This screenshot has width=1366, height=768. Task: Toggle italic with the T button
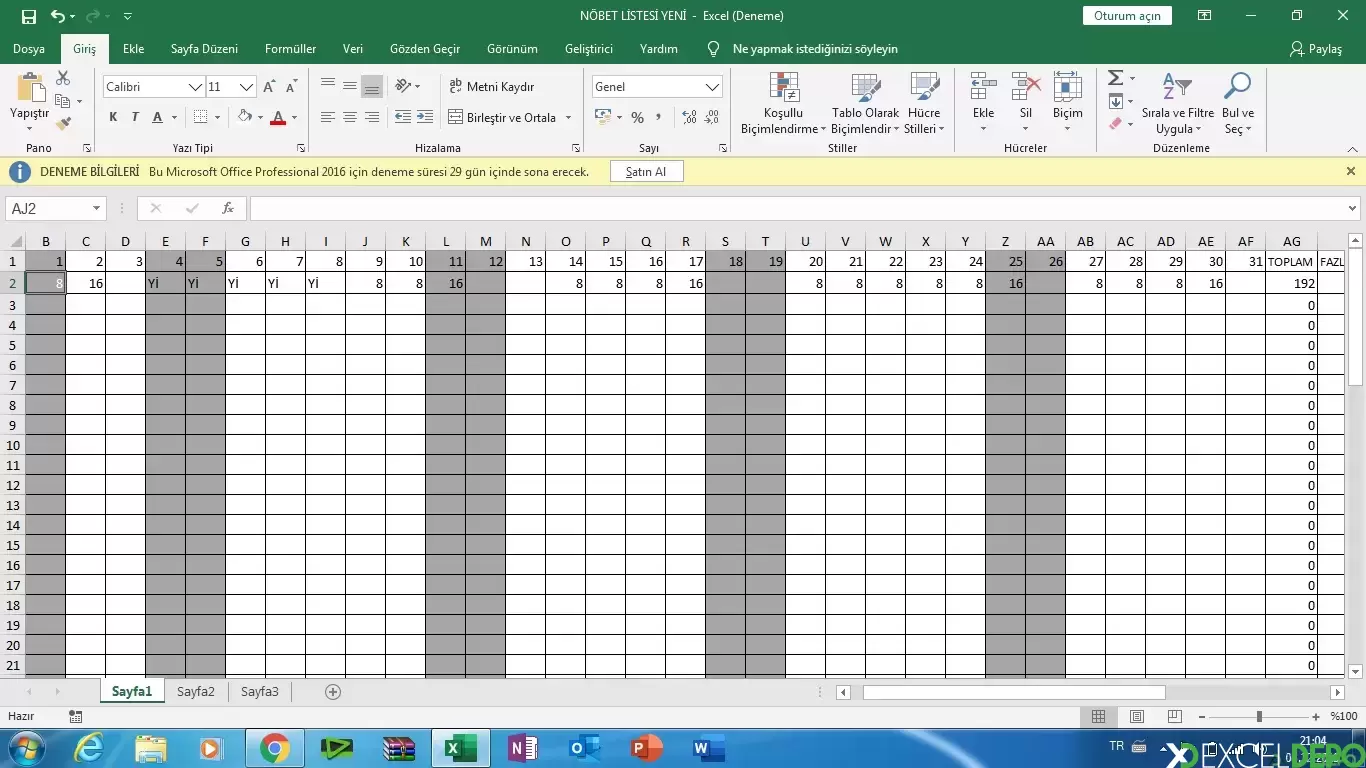[135, 117]
